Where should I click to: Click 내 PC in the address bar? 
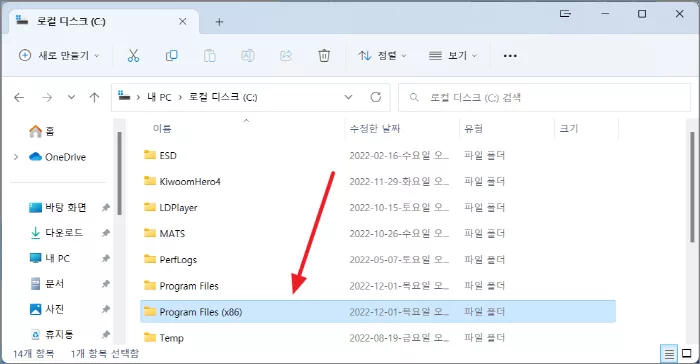(x=159, y=97)
